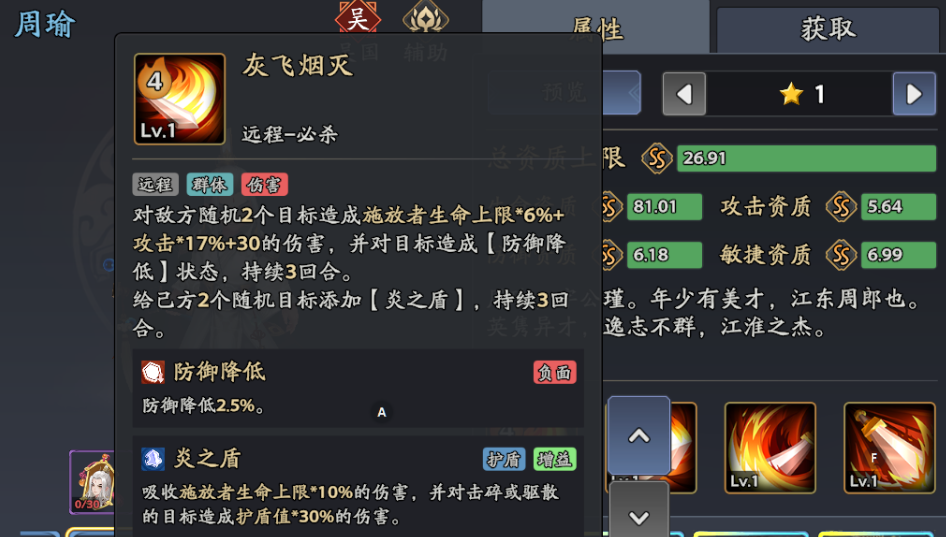The height and width of the screenshot is (537, 946).
Task: Click the S-rank badge beside 总资质上限
Action: (657, 159)
